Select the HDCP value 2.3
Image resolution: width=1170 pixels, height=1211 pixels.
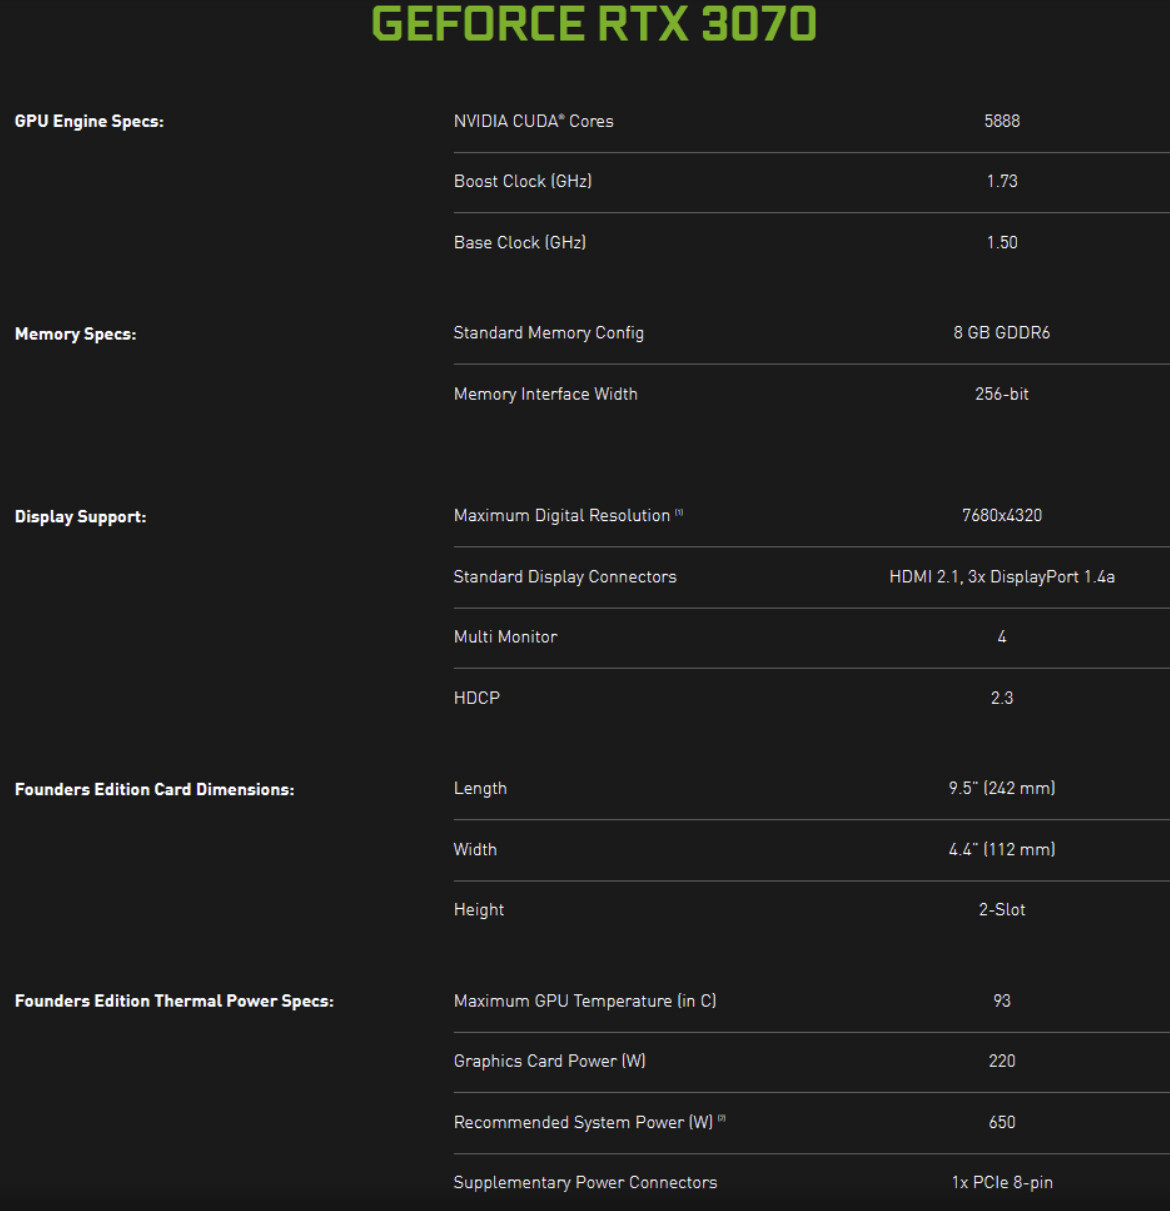point(1002,698)
